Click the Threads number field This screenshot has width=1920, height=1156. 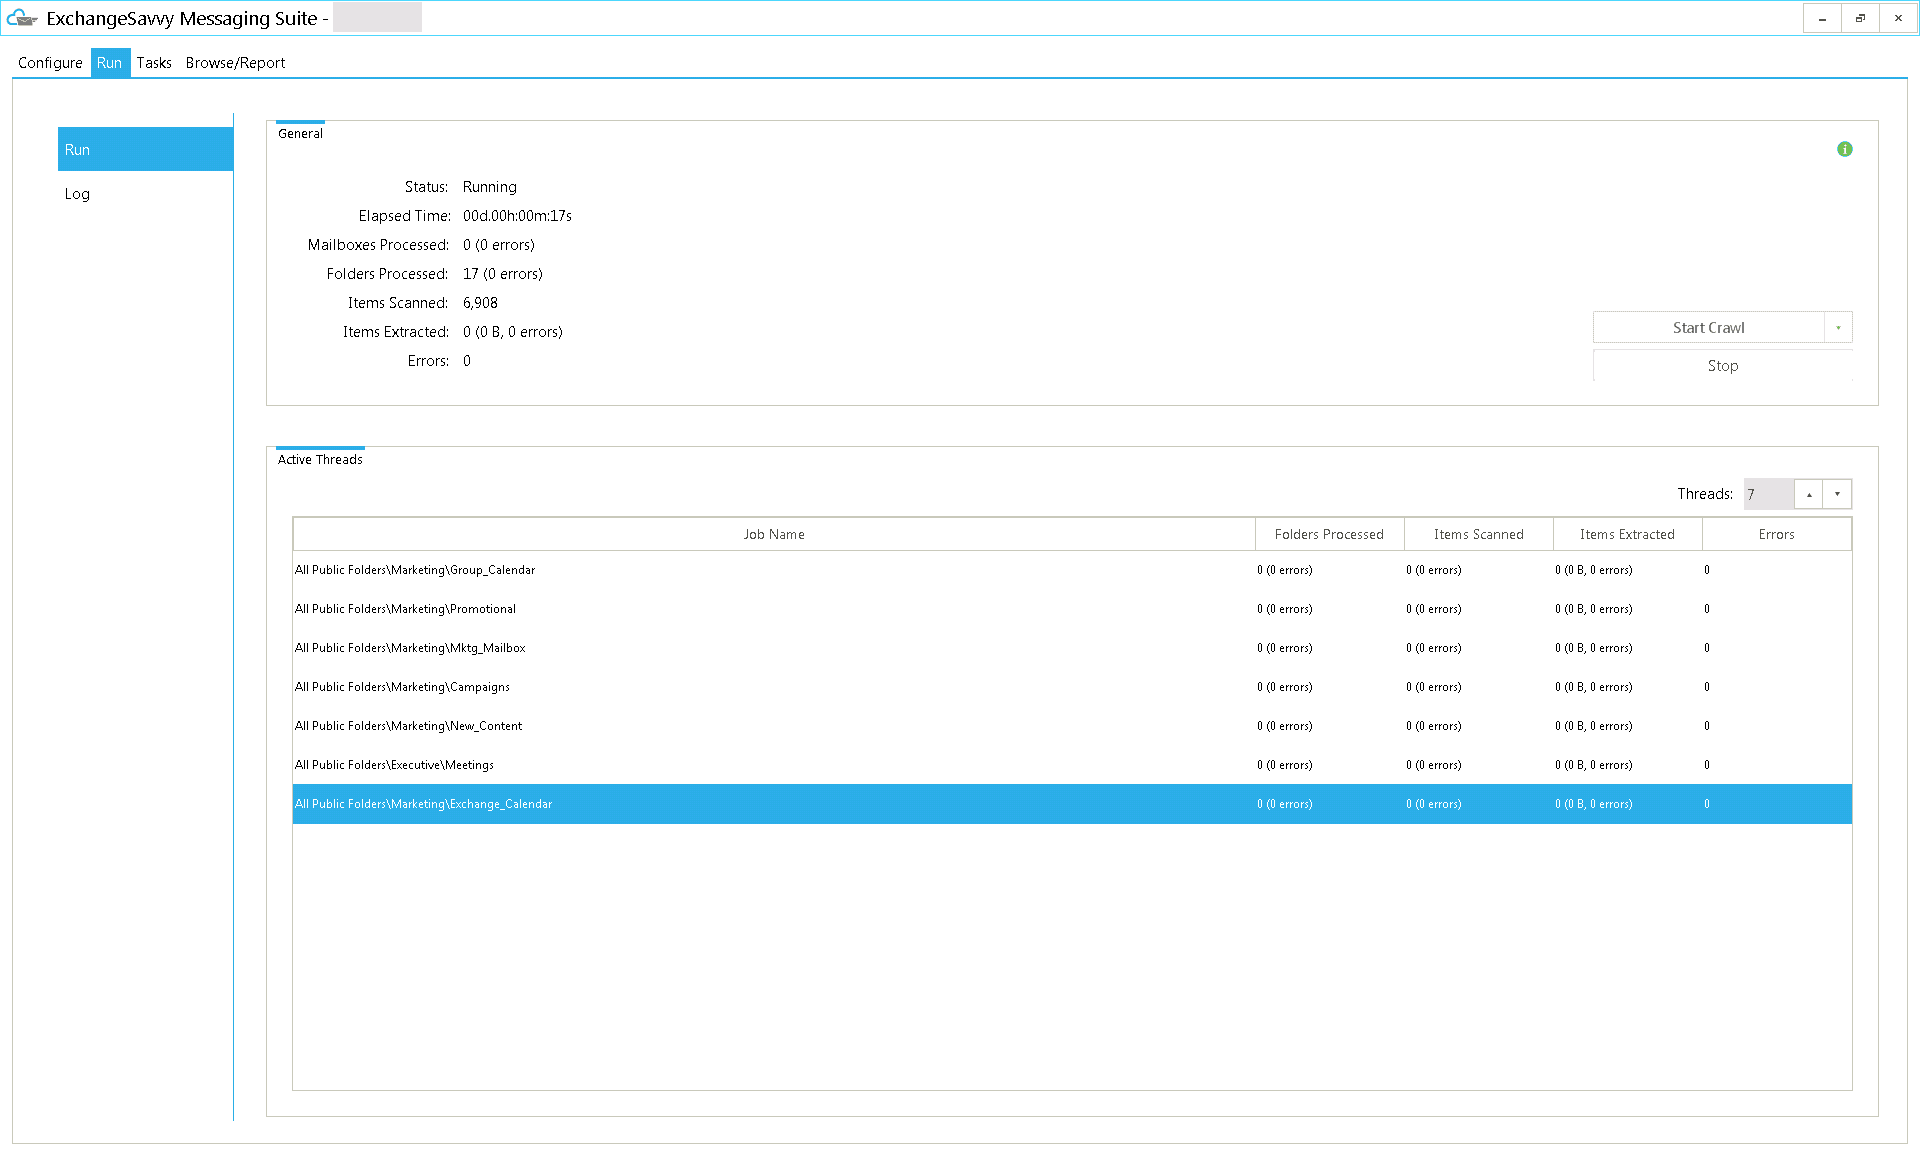click(1769, 494)
